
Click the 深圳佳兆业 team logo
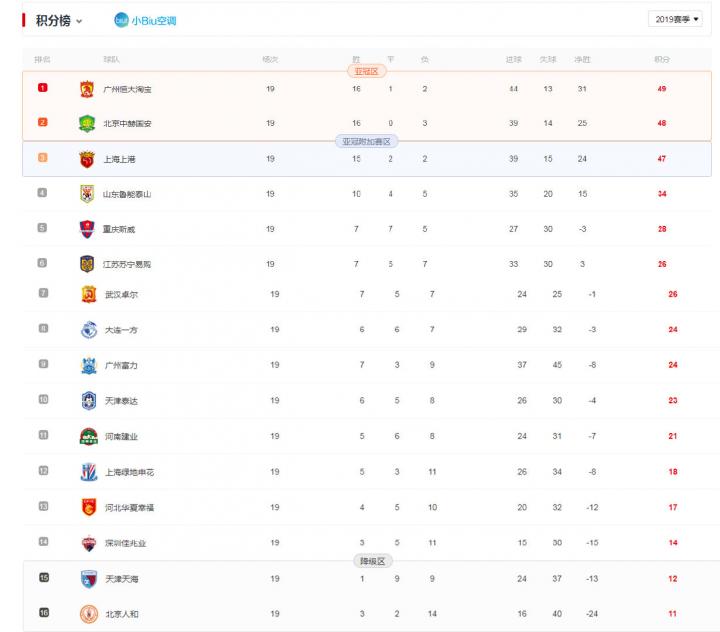click(x=88, y=543)
